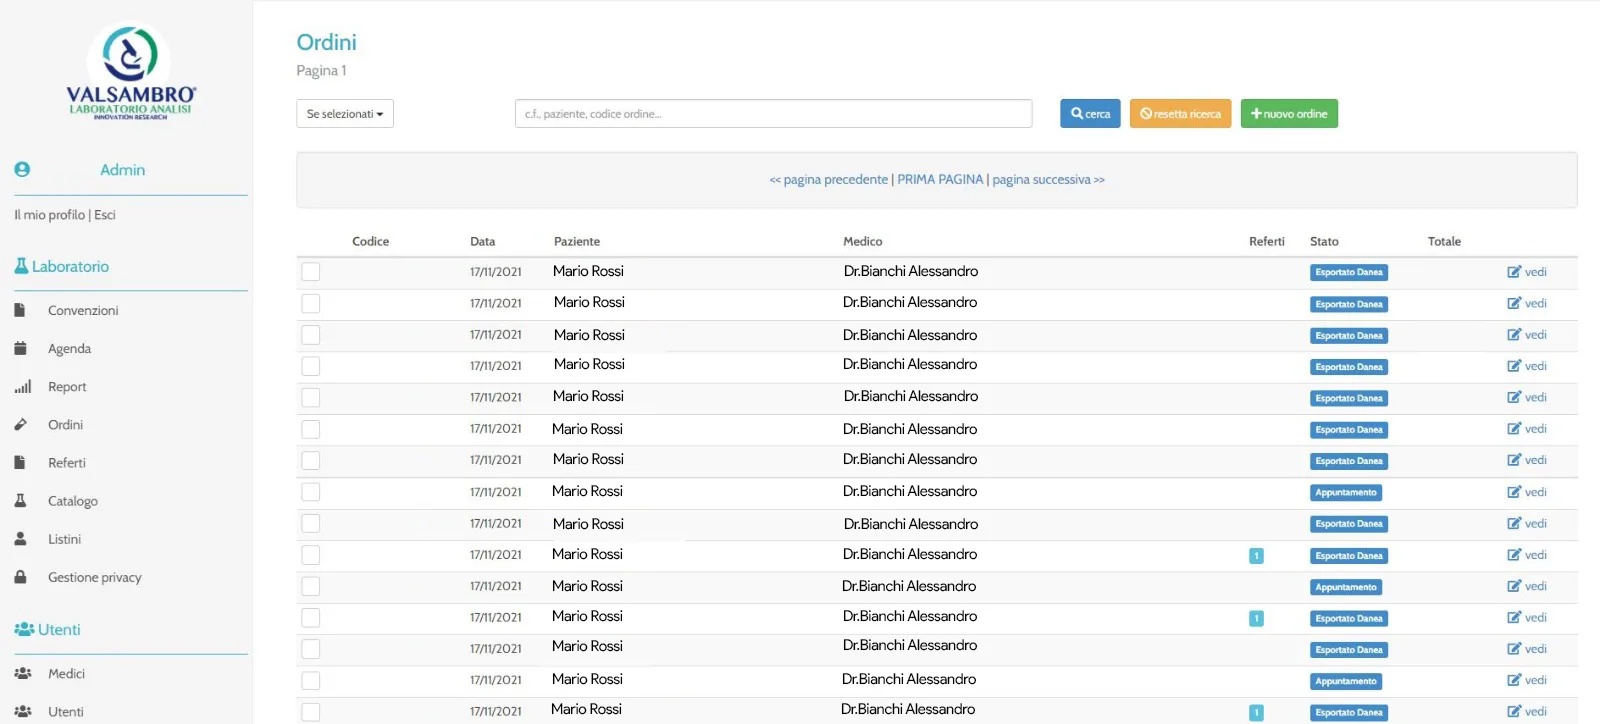Click the Ordini page title

point(326,42)
